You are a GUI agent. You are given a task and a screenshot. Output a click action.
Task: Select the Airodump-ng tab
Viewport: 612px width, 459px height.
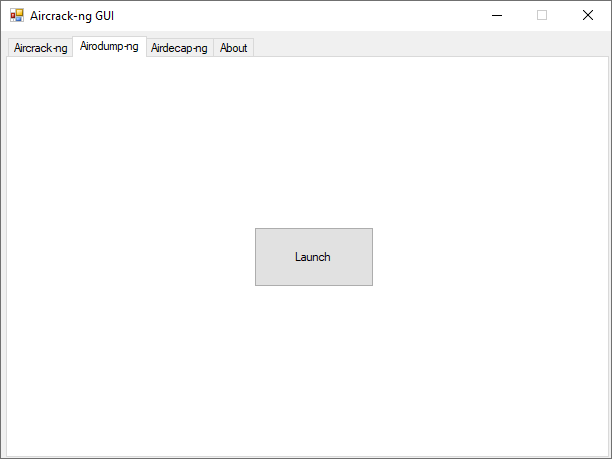pos(109,46)
